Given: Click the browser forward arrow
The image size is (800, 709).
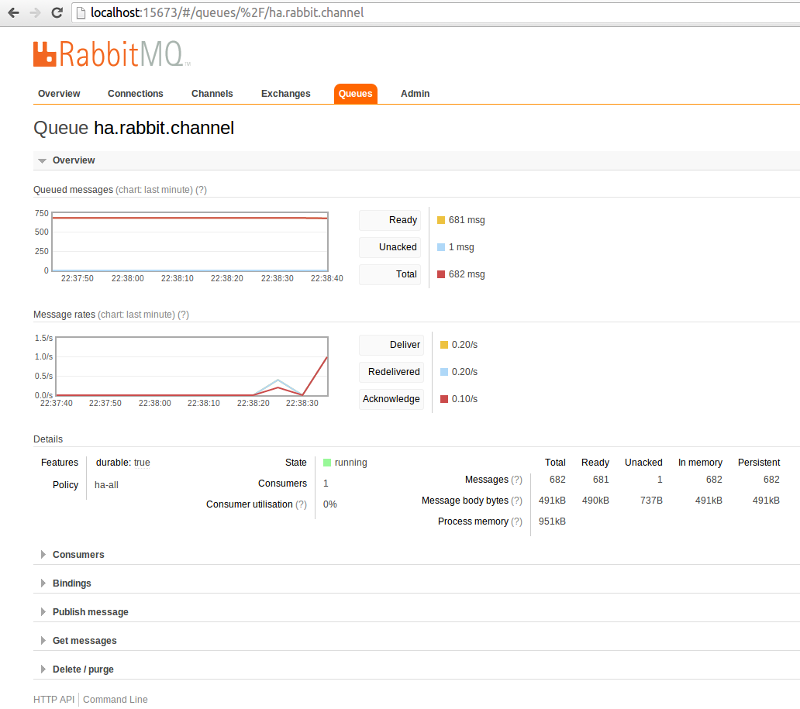Looking at the screenshot, I should coord(35,13).
